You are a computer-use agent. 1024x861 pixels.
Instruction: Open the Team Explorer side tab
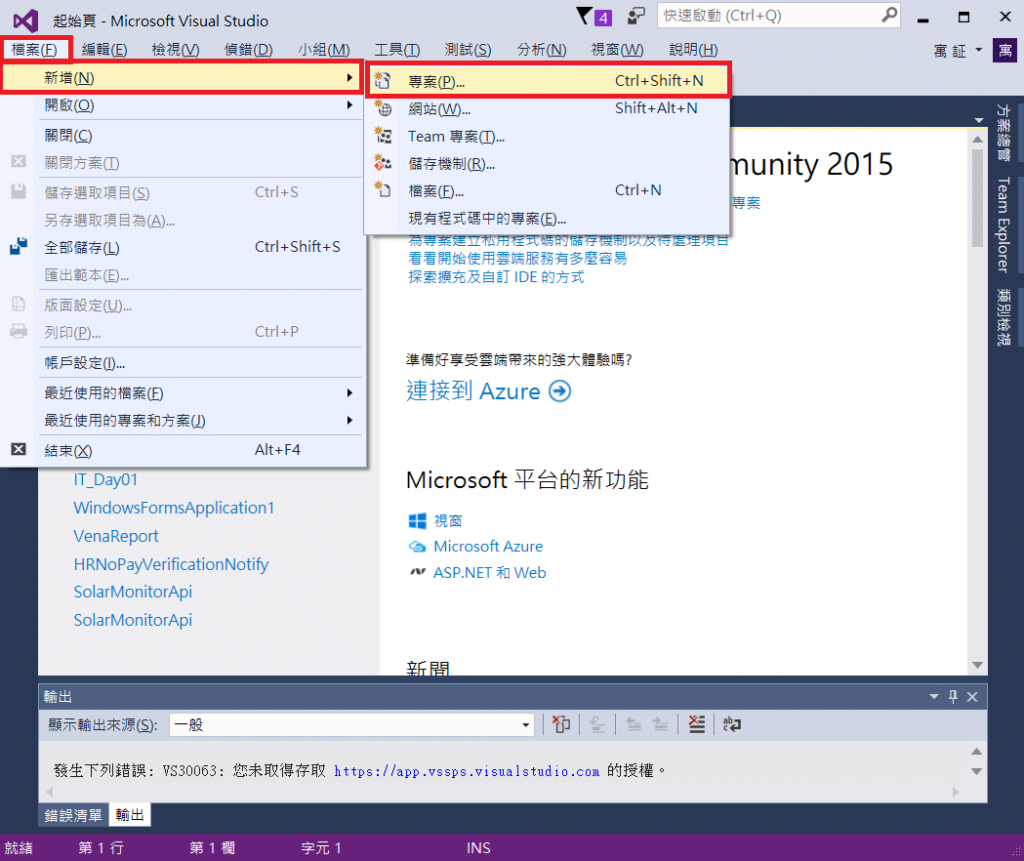click(1004, 224)
